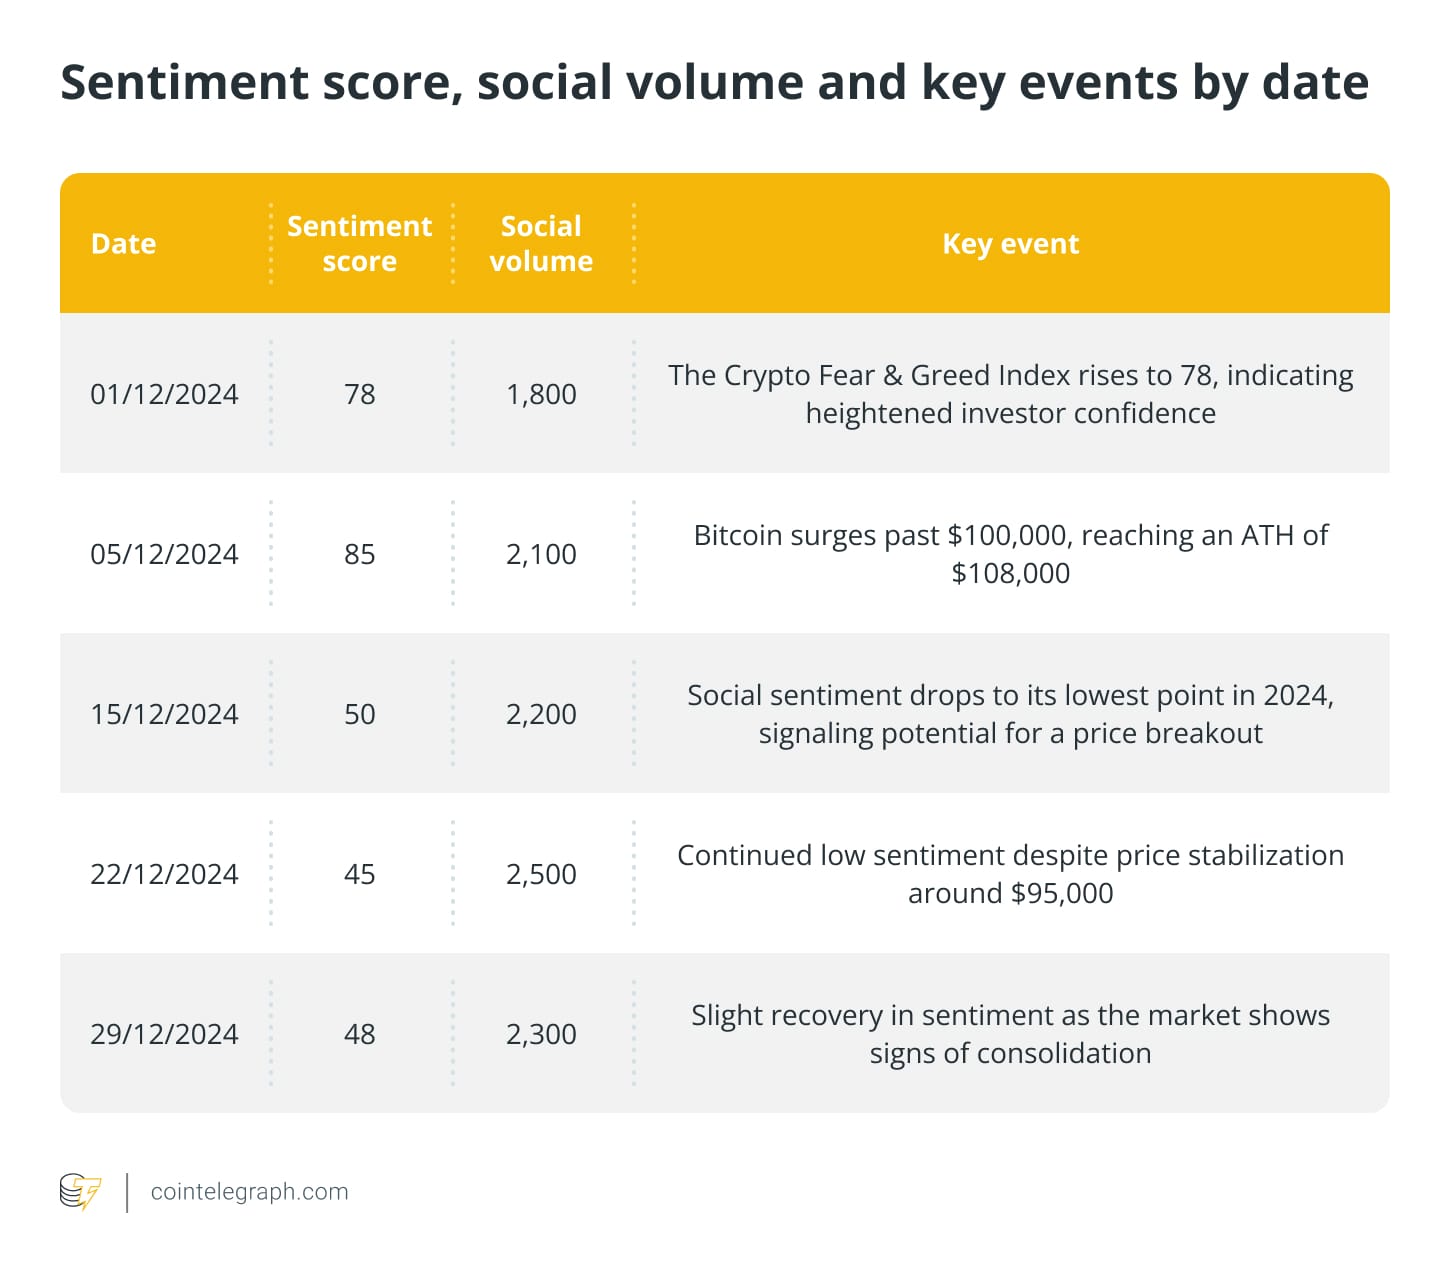The image size is (1450, 1273).
Task: Select the 22/12/2024 date cell
Action: 164,874
